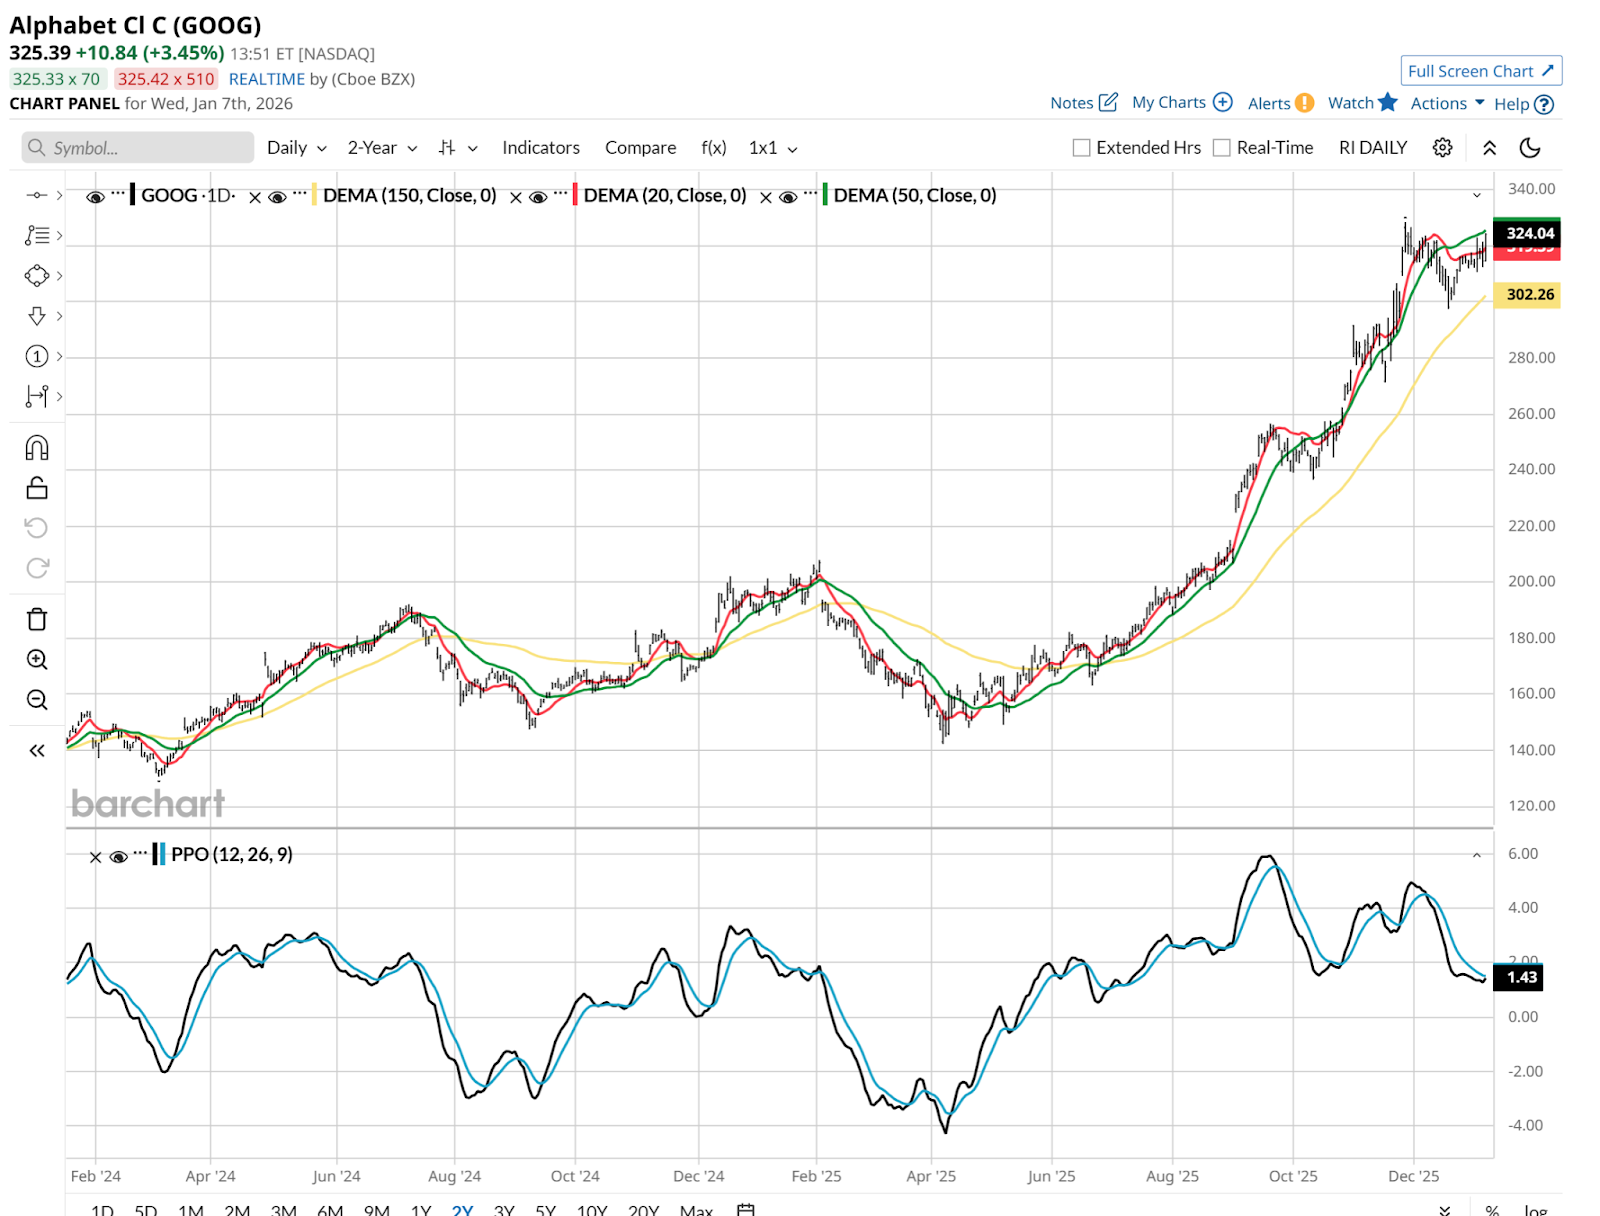Enable the Real-Time checkbox
This screenshot has height=1216, width=1600.
tap(1221, 148)
